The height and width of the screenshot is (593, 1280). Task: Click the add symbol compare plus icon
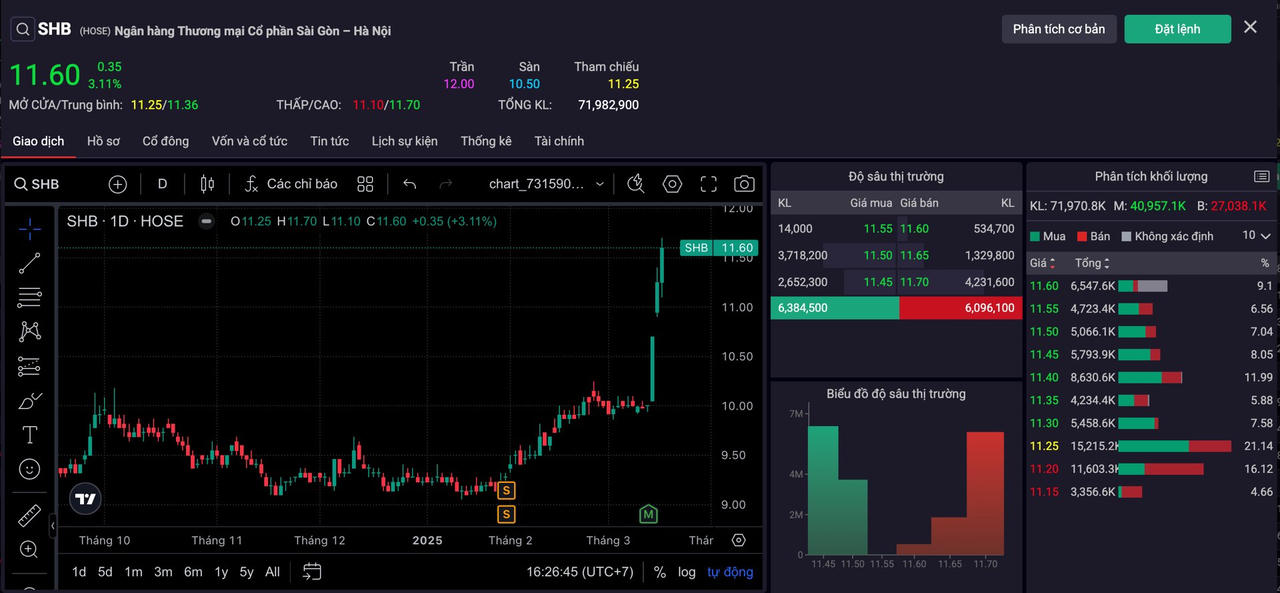(x=118, y=184)
